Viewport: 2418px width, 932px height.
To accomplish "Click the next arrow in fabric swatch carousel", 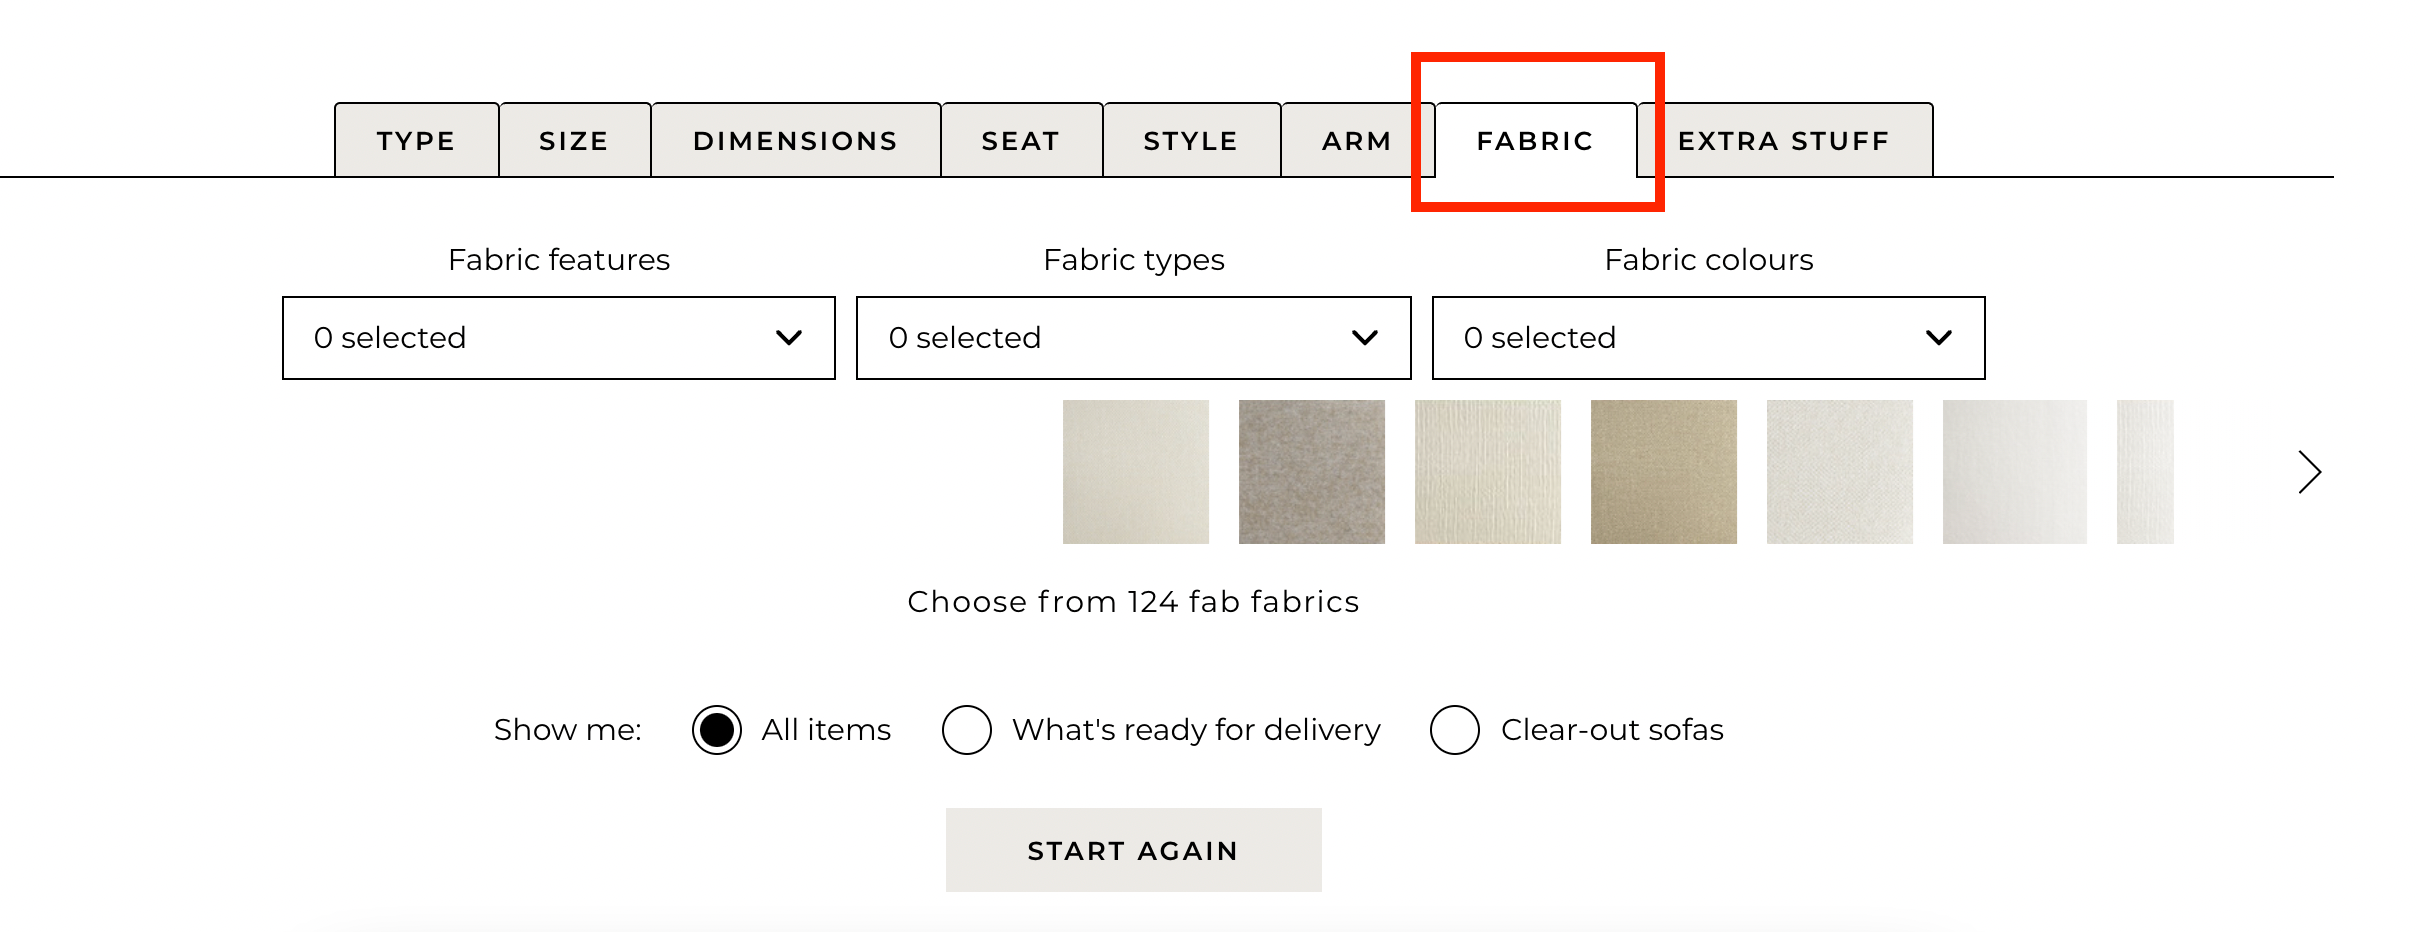I will point(2309,472).
